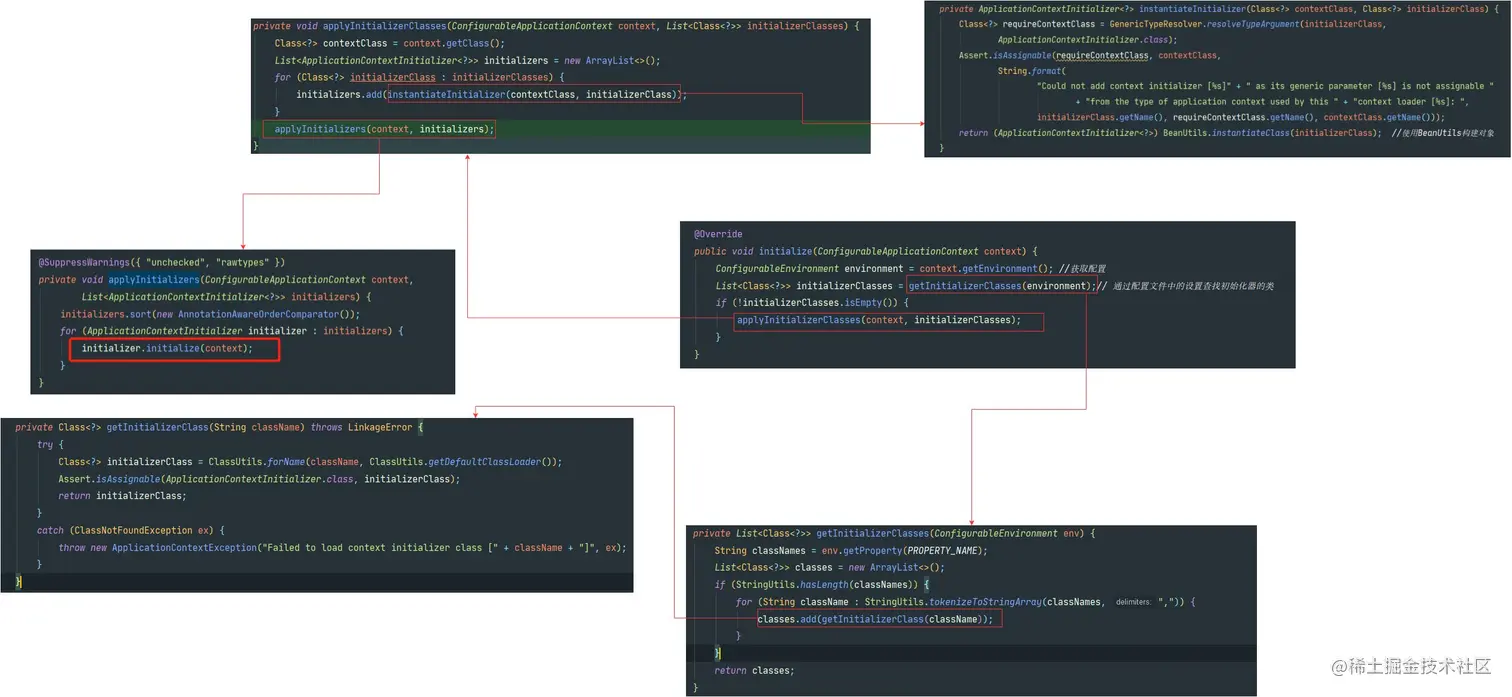Click the AnnotationAwareOrderComparator constructor call

(x=256, y=313)
